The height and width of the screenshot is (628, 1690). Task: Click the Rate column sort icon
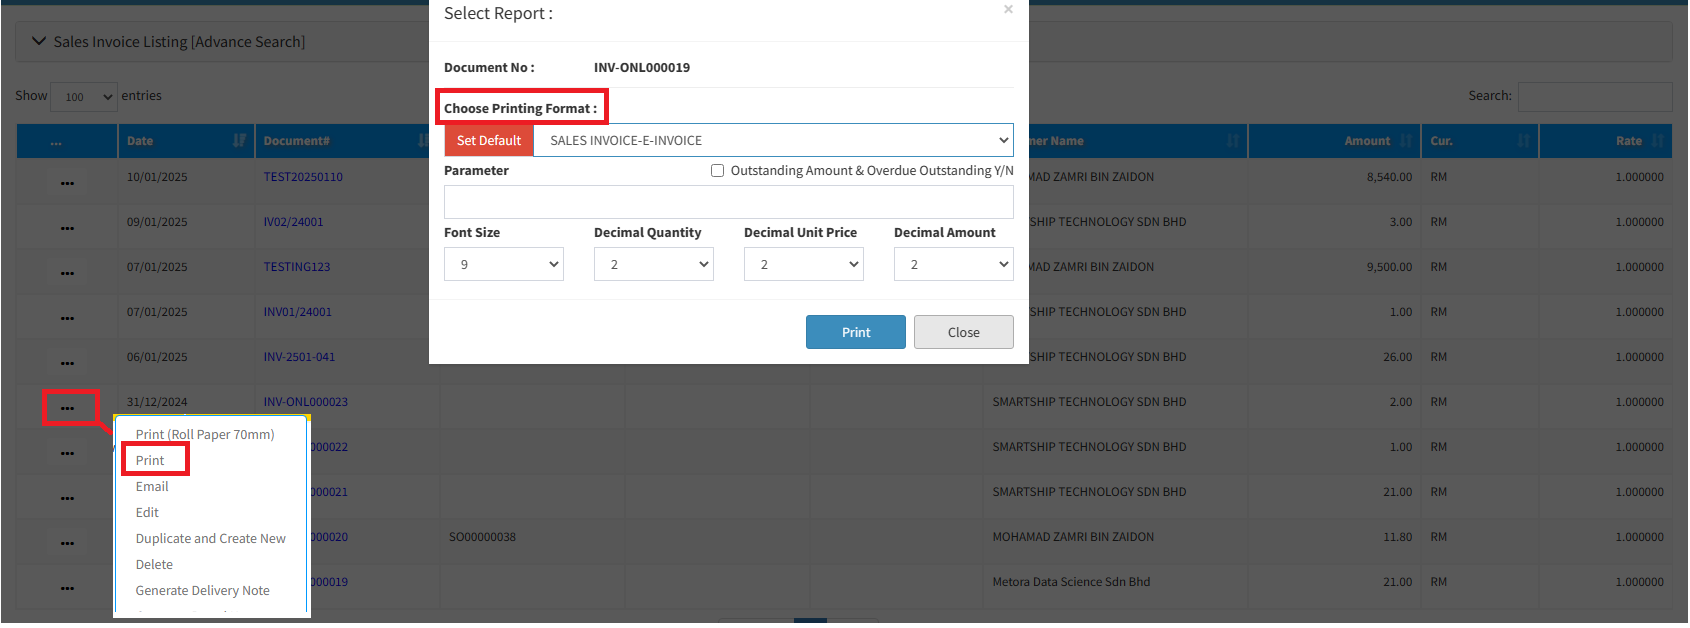click(1657, 141)
